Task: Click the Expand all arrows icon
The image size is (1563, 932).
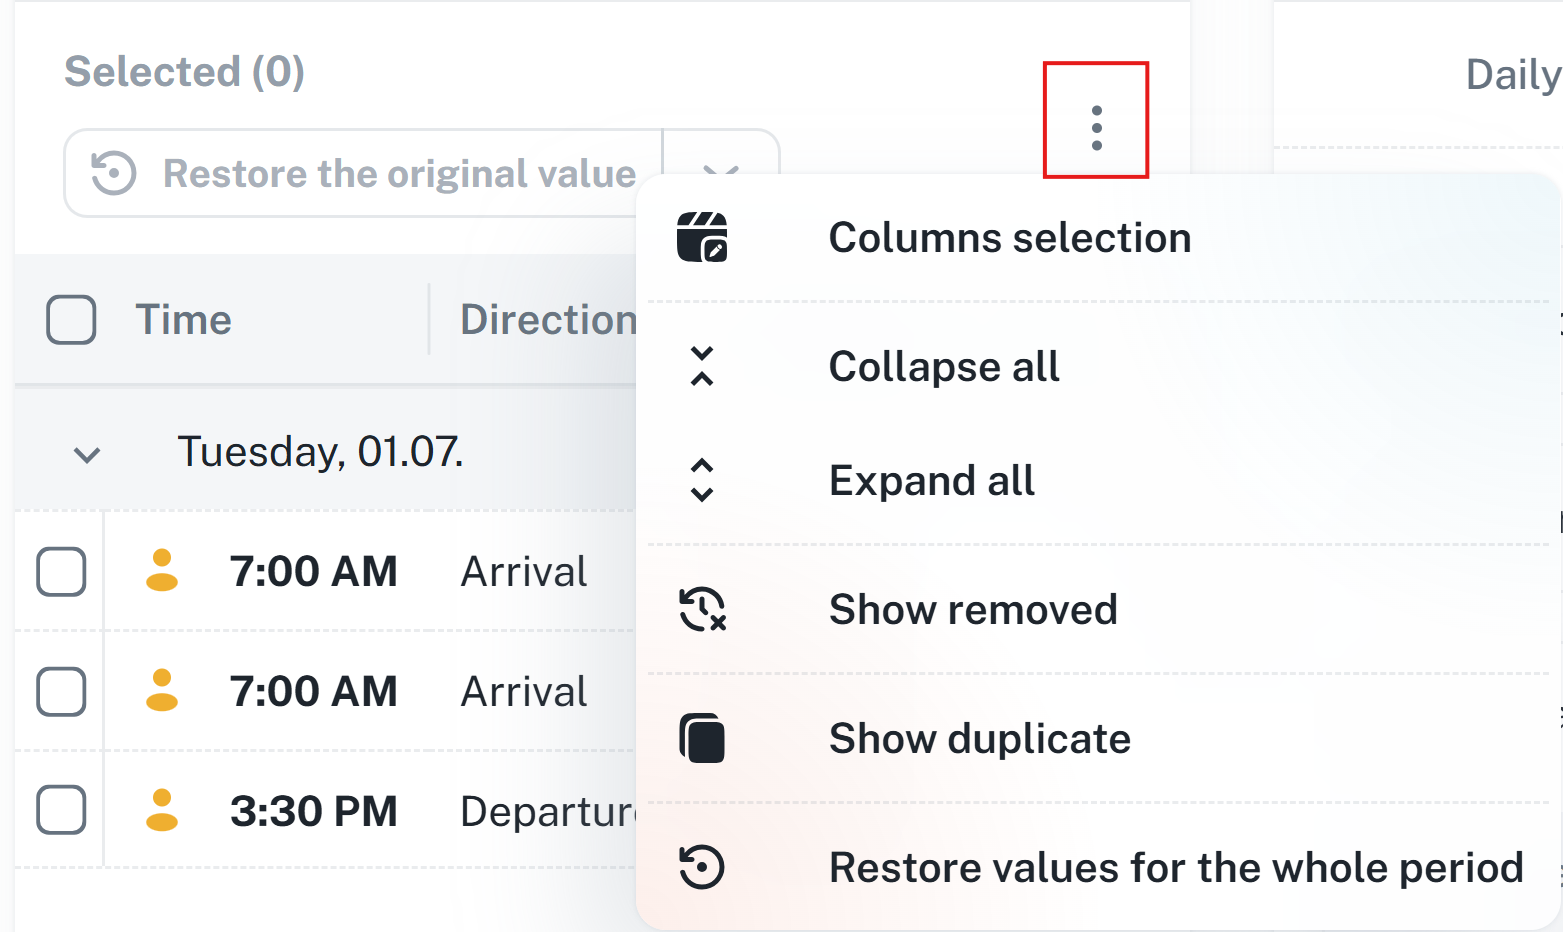Action: [702, 481]
